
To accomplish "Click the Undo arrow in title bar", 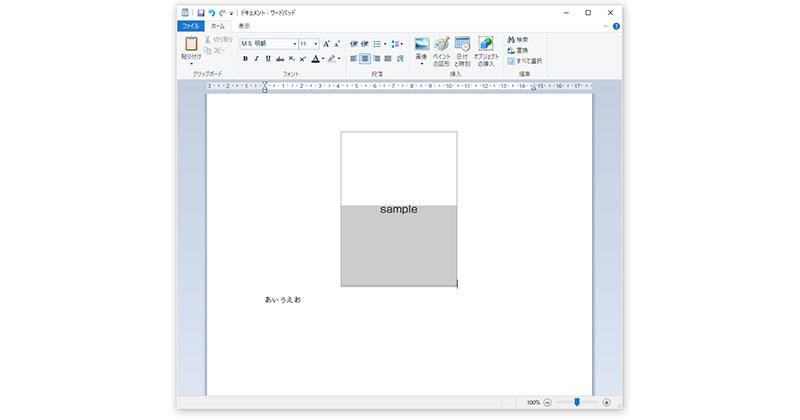I will coord(211,12).
